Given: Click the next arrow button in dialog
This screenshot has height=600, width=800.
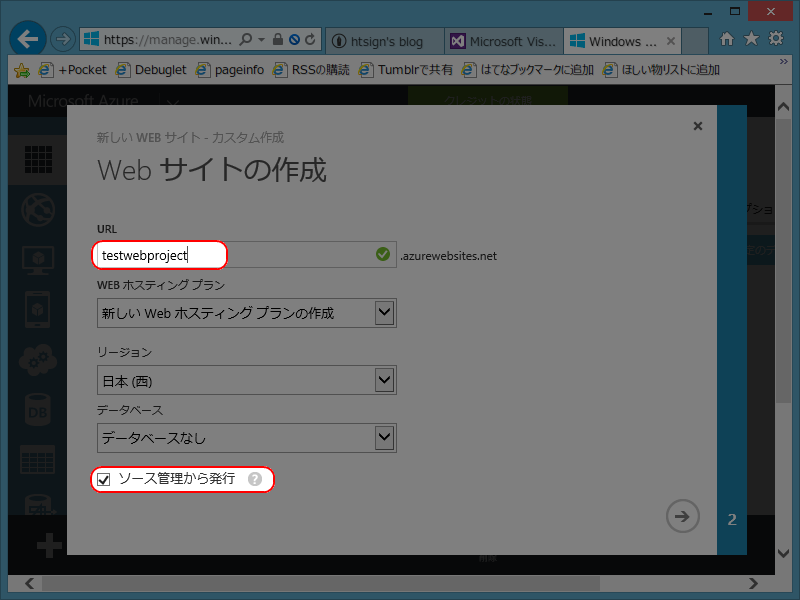Looking at the screenshot, I should (x=683, y=516).
